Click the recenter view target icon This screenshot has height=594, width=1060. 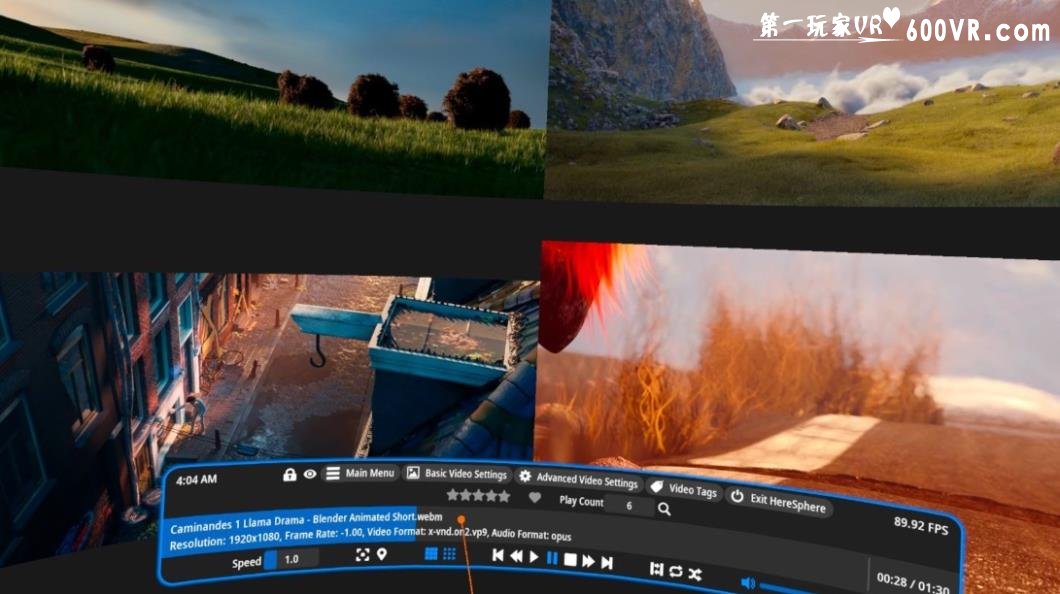pos(362,555)
